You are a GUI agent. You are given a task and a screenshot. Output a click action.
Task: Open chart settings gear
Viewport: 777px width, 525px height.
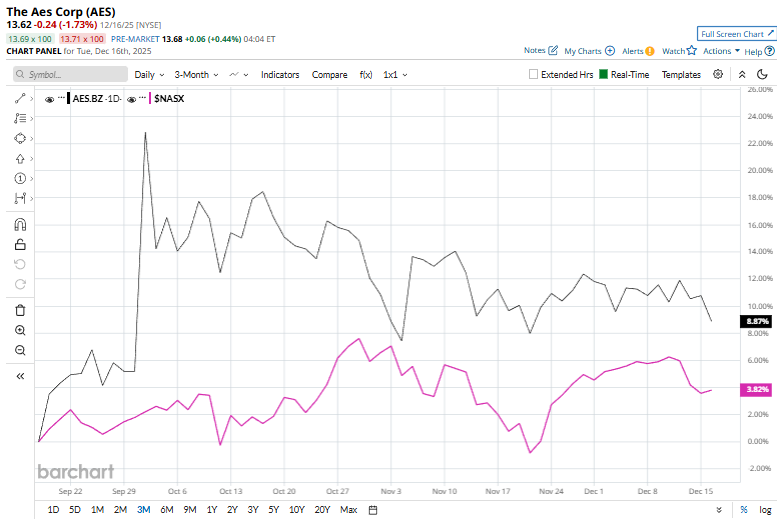(718, 74)
